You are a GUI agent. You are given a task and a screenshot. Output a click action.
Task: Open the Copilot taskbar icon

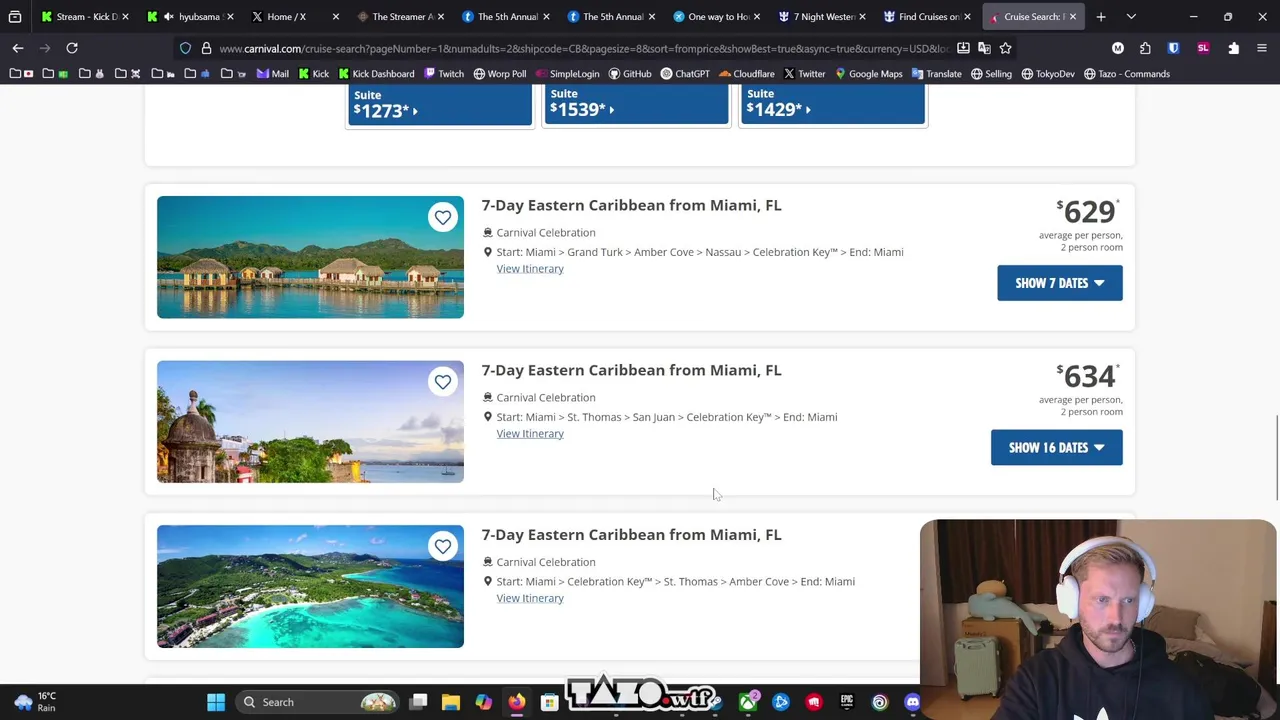point(484,702)
